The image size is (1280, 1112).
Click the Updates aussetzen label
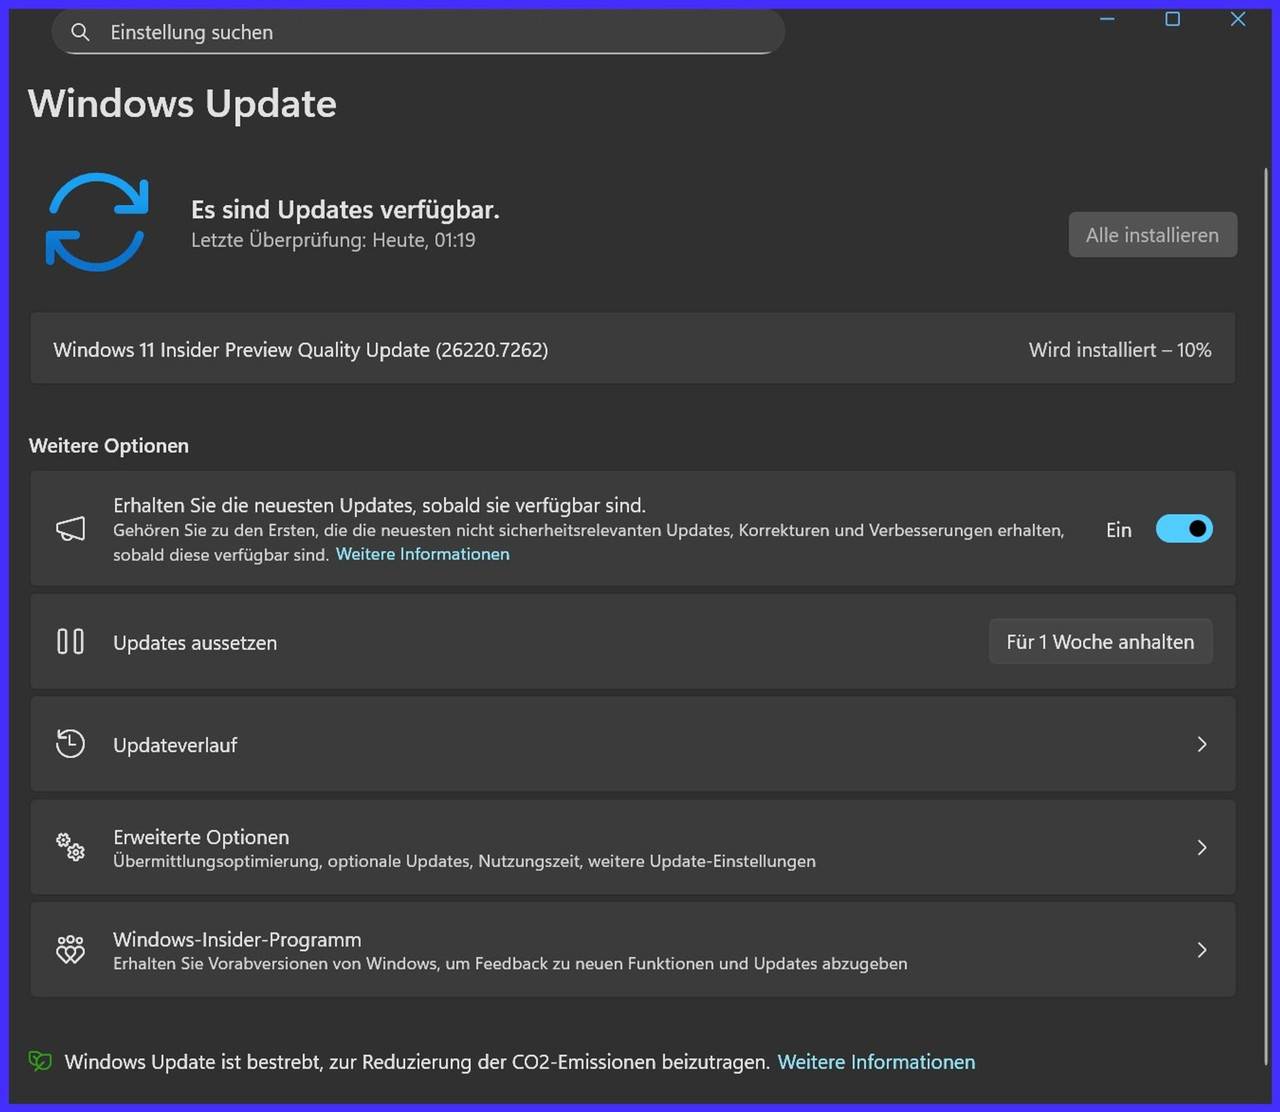coord(195,643)
